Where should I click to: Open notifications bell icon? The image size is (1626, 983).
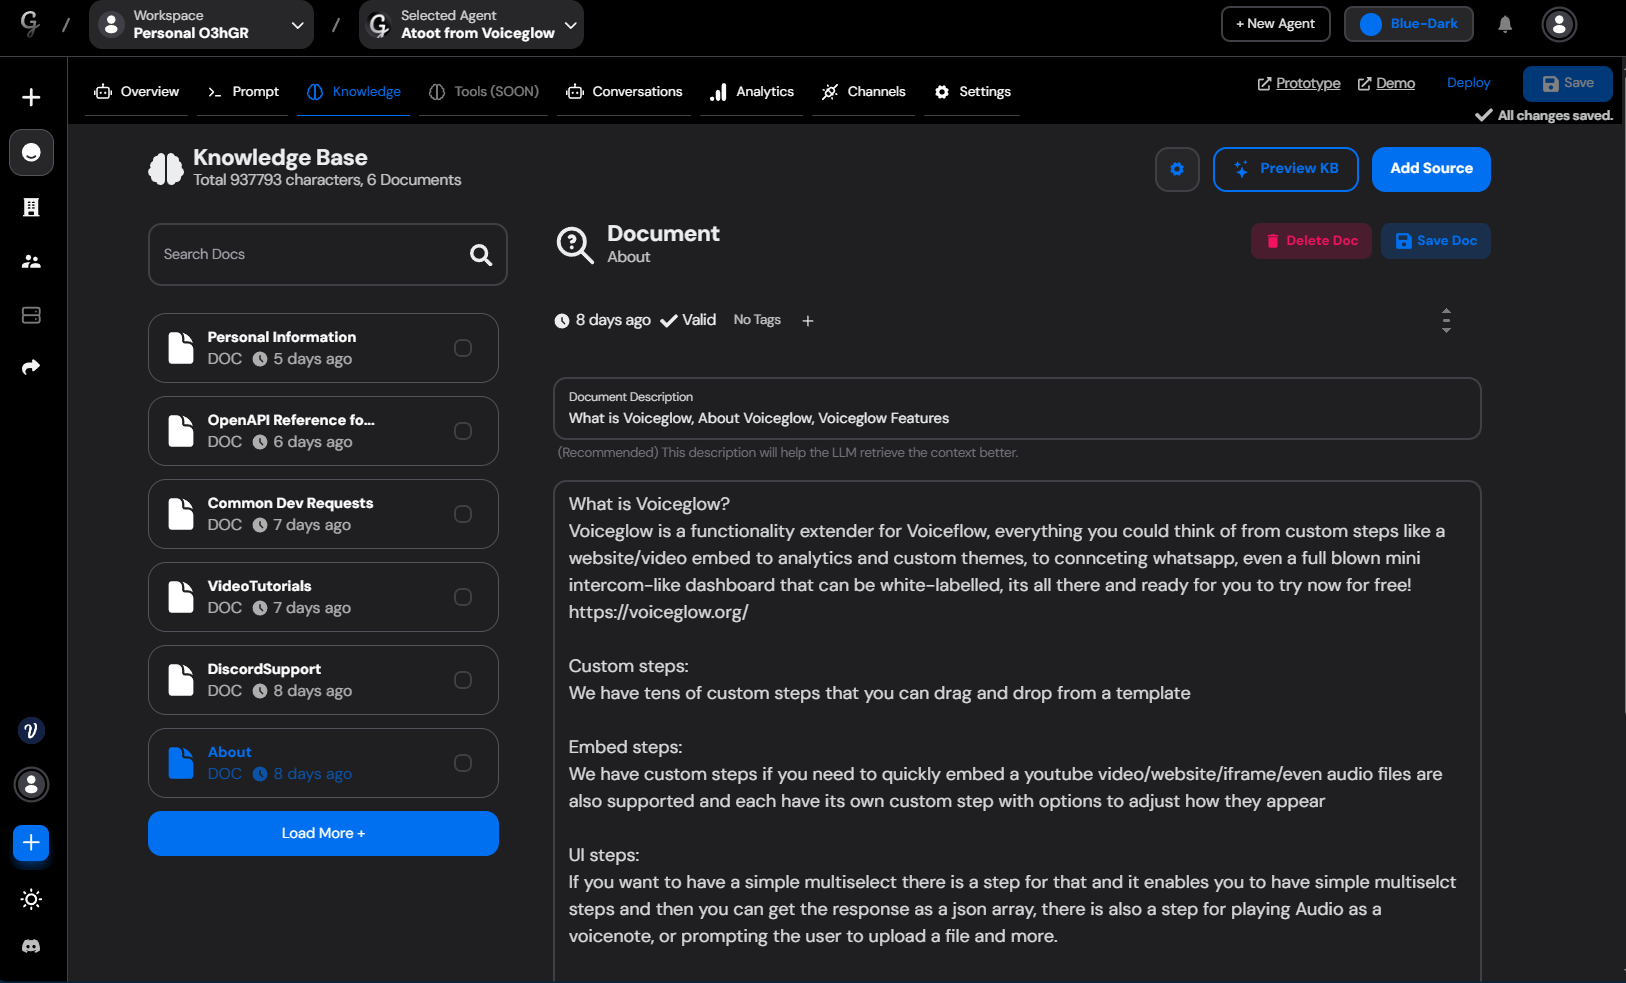[1505, 24]
